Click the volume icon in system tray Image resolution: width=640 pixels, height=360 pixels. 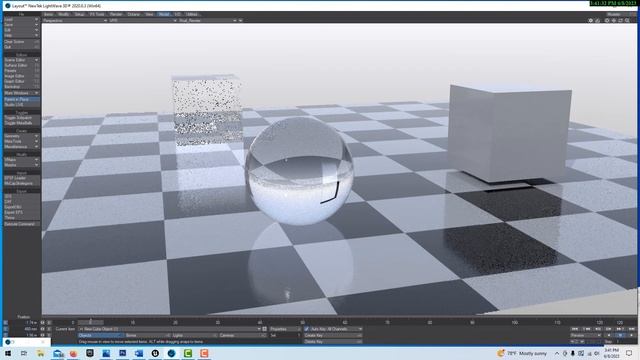point(596,353)
